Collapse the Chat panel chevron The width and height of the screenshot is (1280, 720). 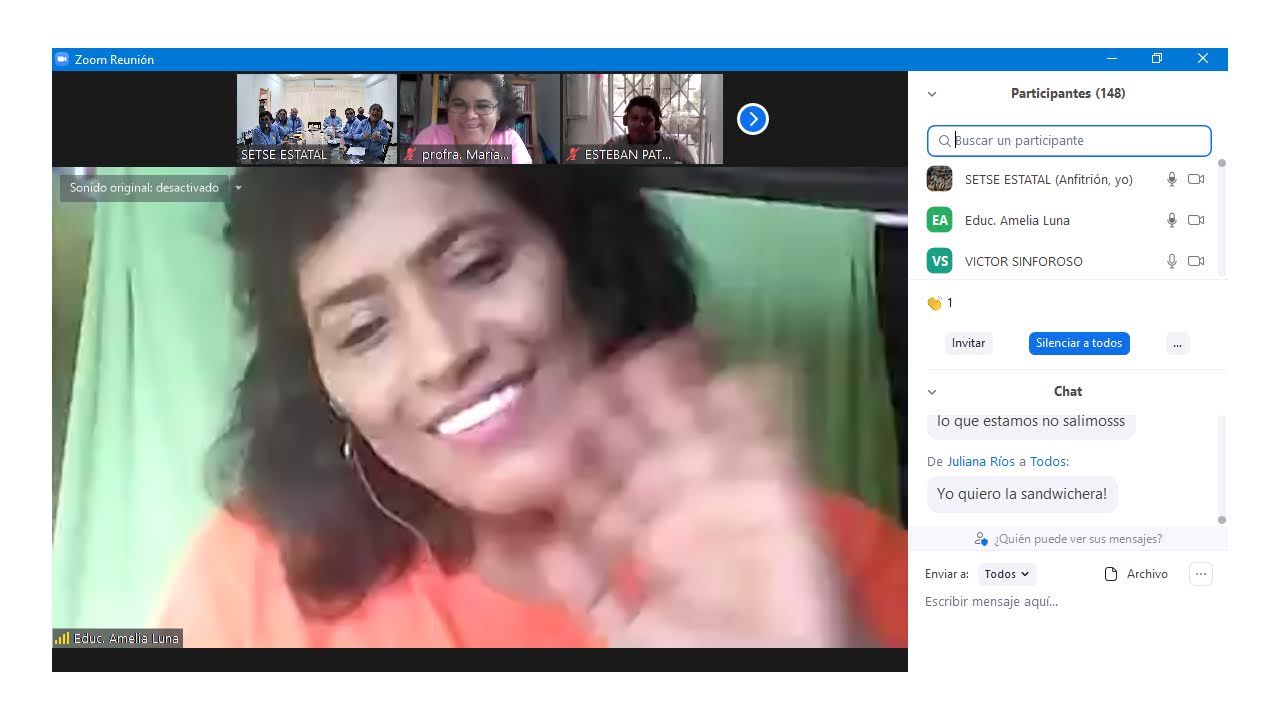tap(932, 392)
